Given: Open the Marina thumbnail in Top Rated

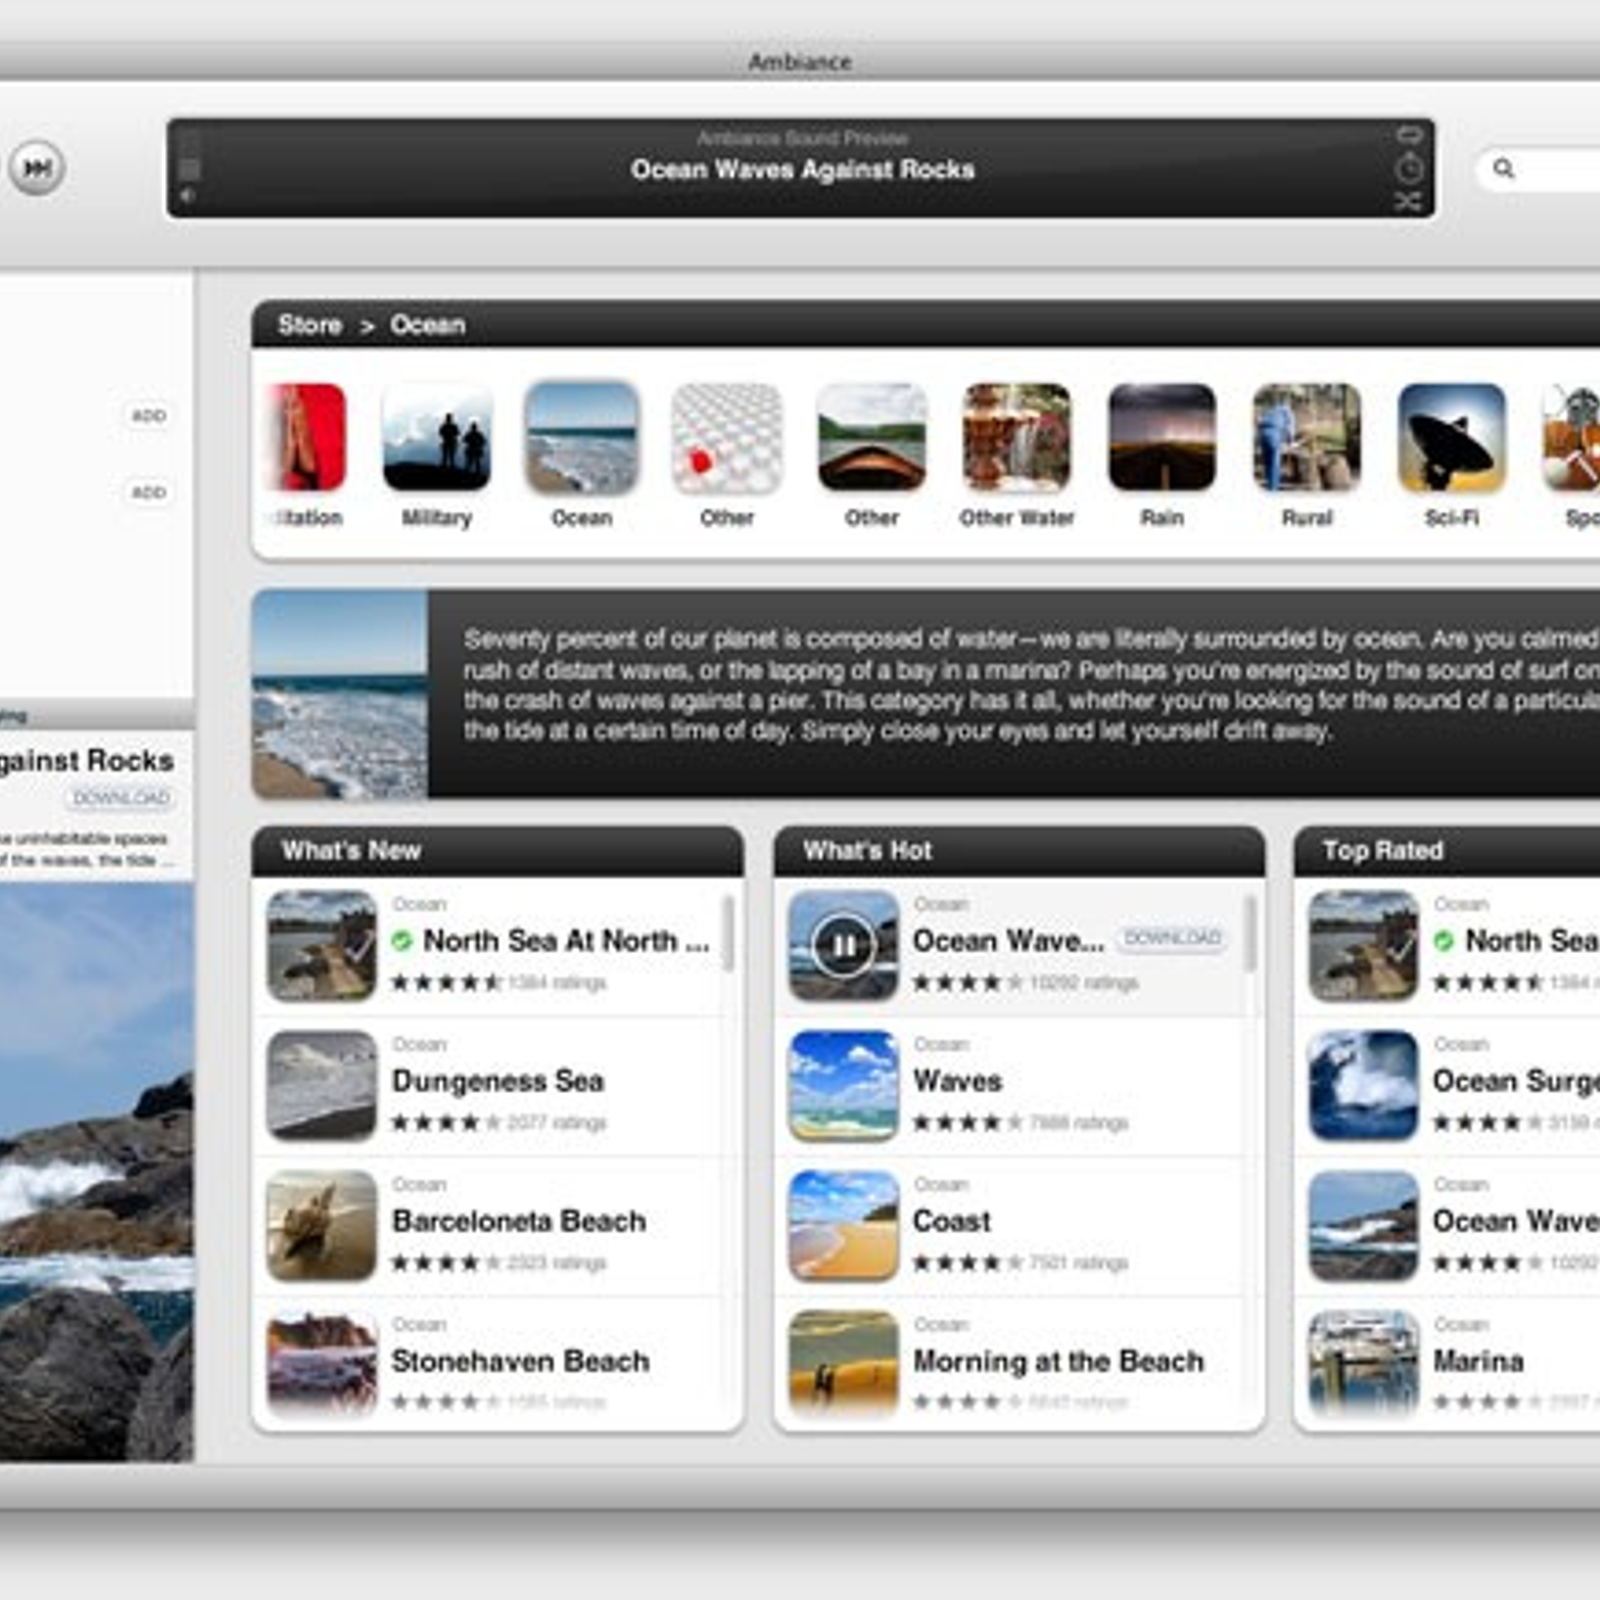Looking at the screenshot, I should tap(1364, 1362).
